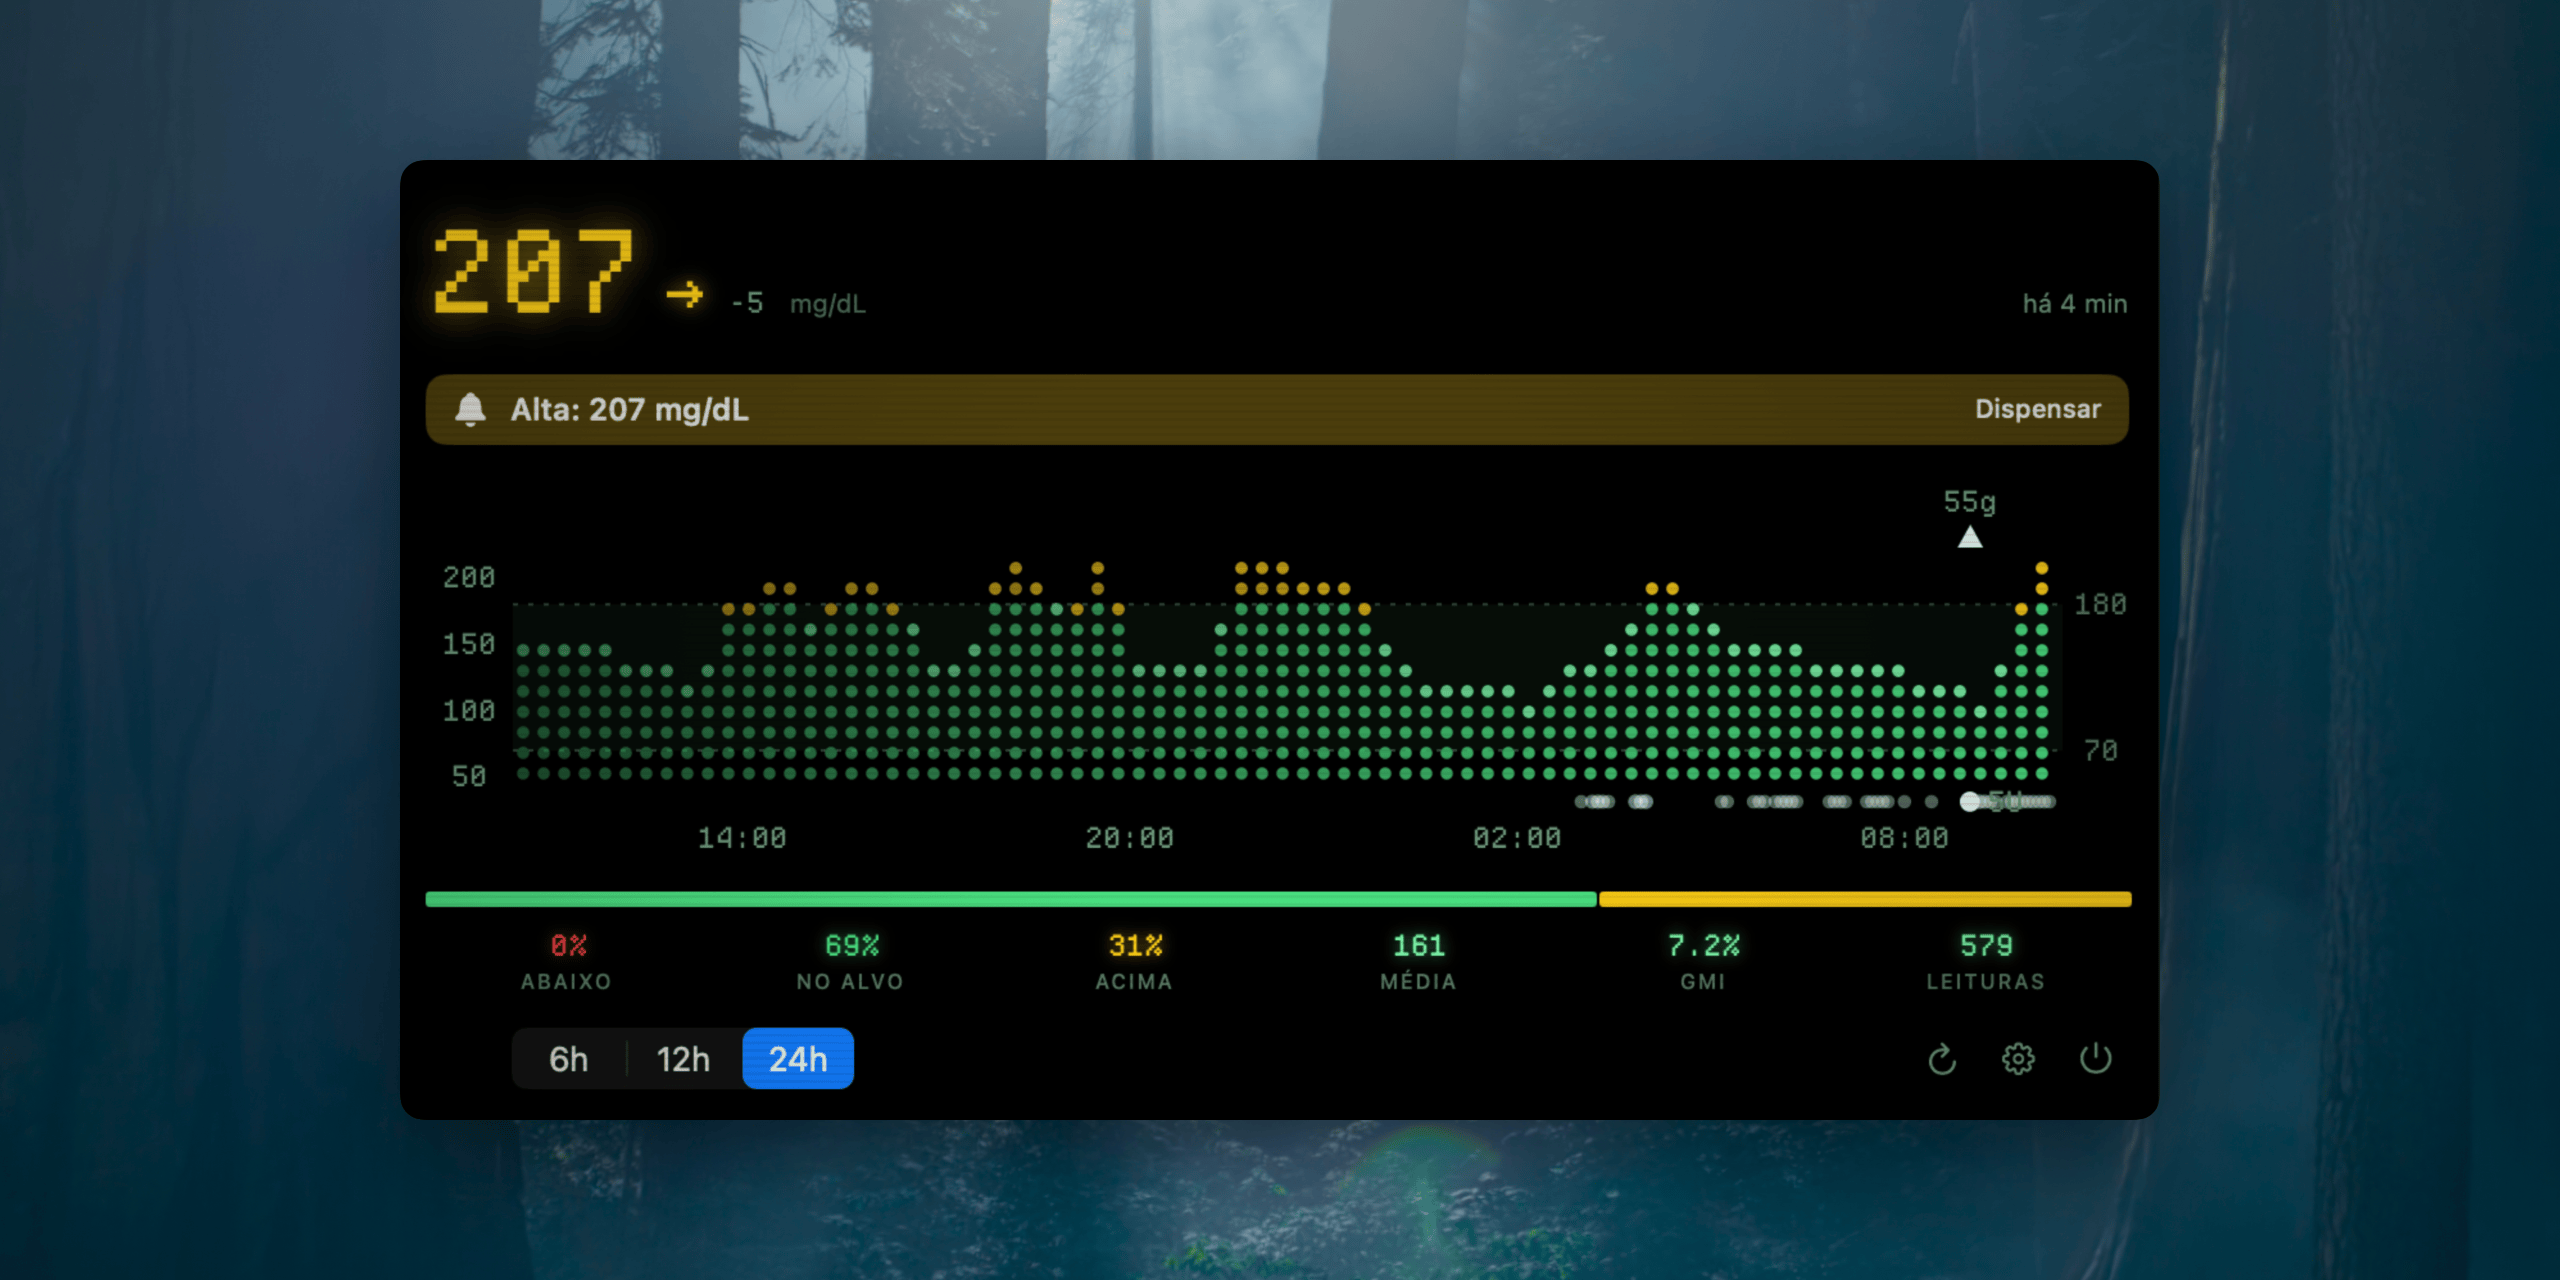Click the 55g carb triangle marker
Screen dimensions: 2560x1280
(1970, 538)
